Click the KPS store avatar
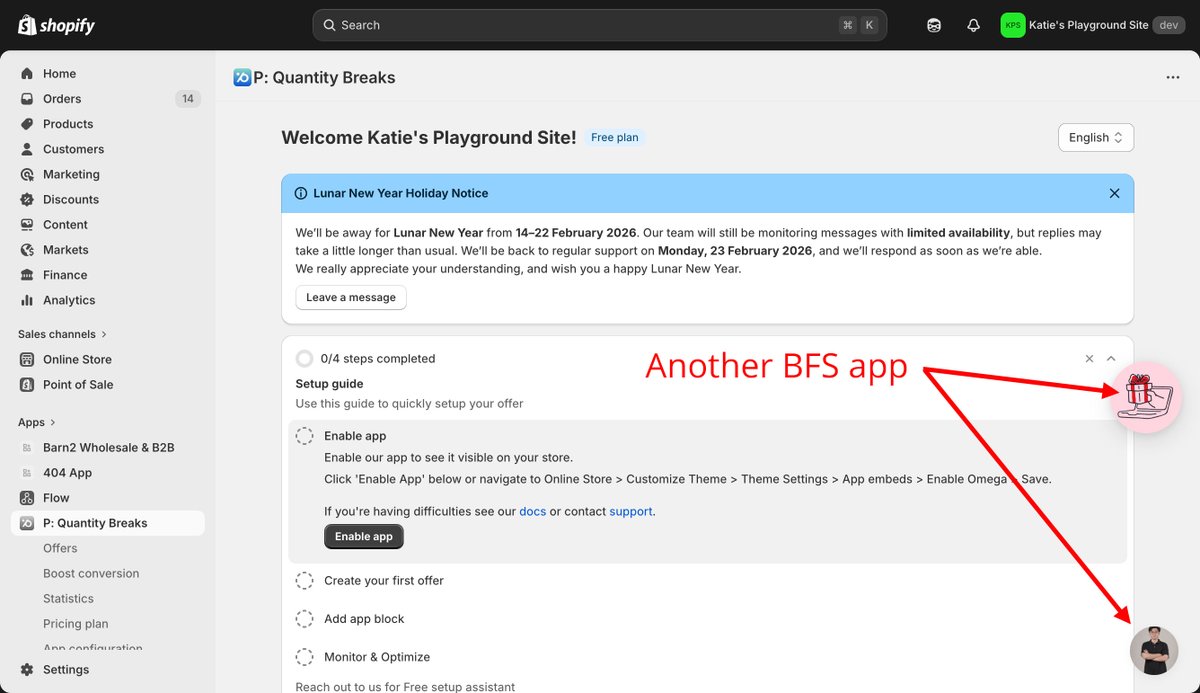This screenshot has width=1200, height=693. 1013,25
